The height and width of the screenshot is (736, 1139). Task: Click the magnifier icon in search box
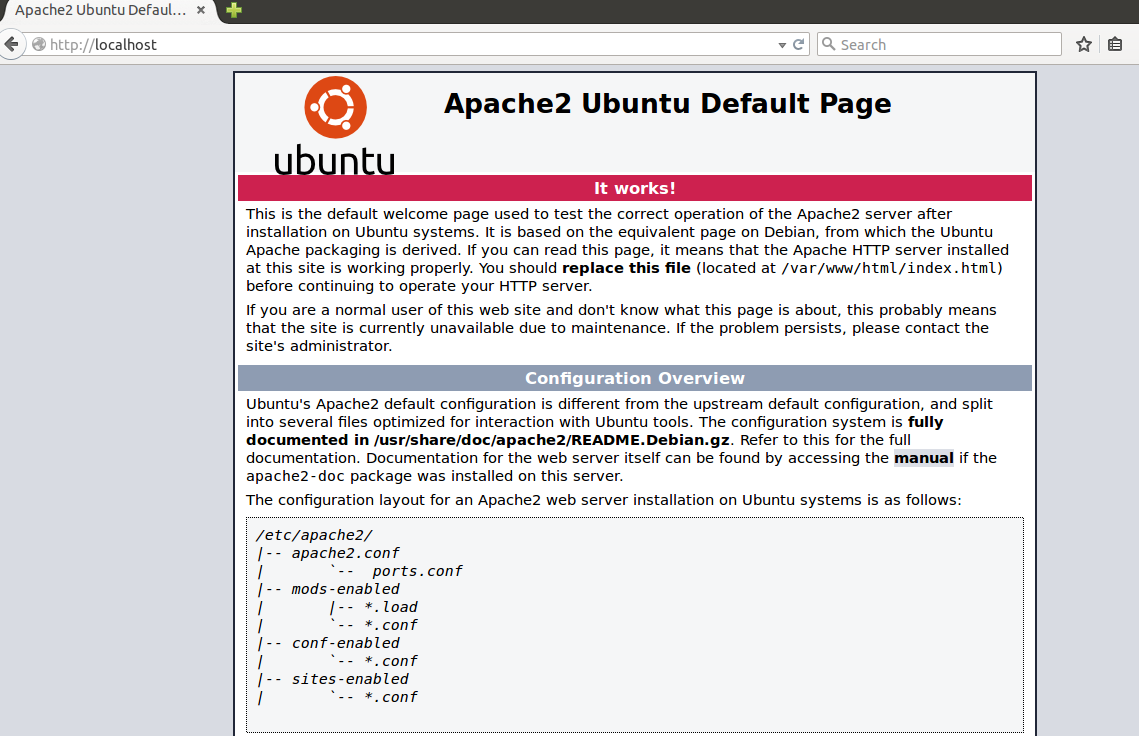(828, 44)
